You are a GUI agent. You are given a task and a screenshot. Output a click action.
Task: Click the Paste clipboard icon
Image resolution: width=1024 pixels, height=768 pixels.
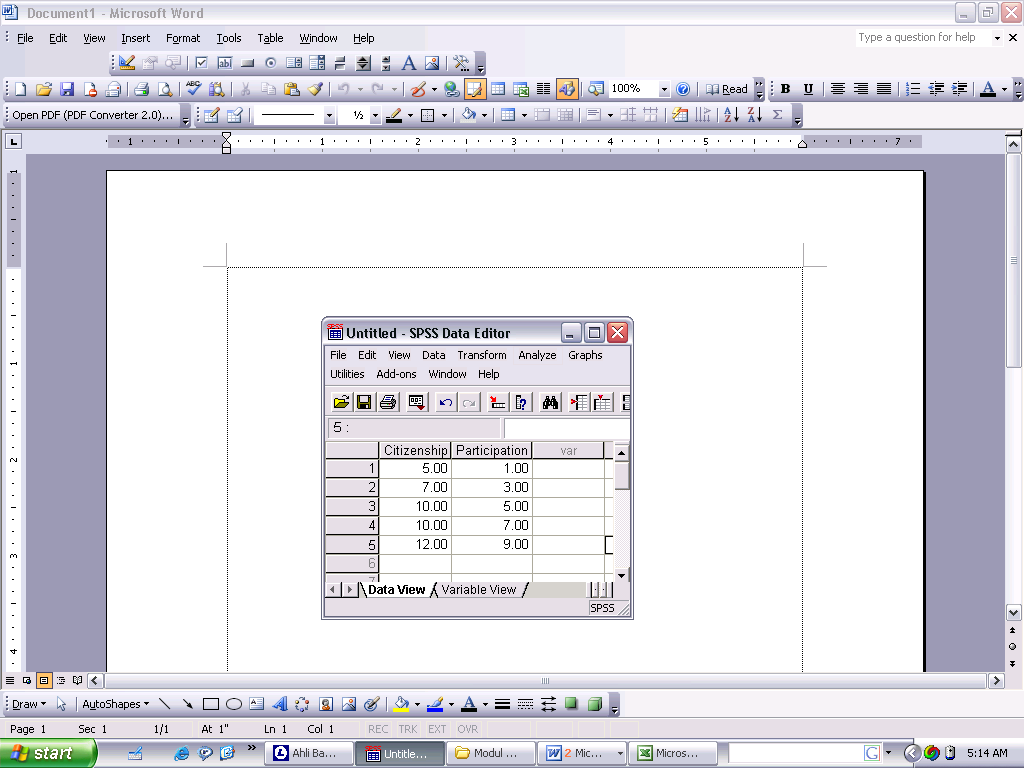tap(291, 89)
